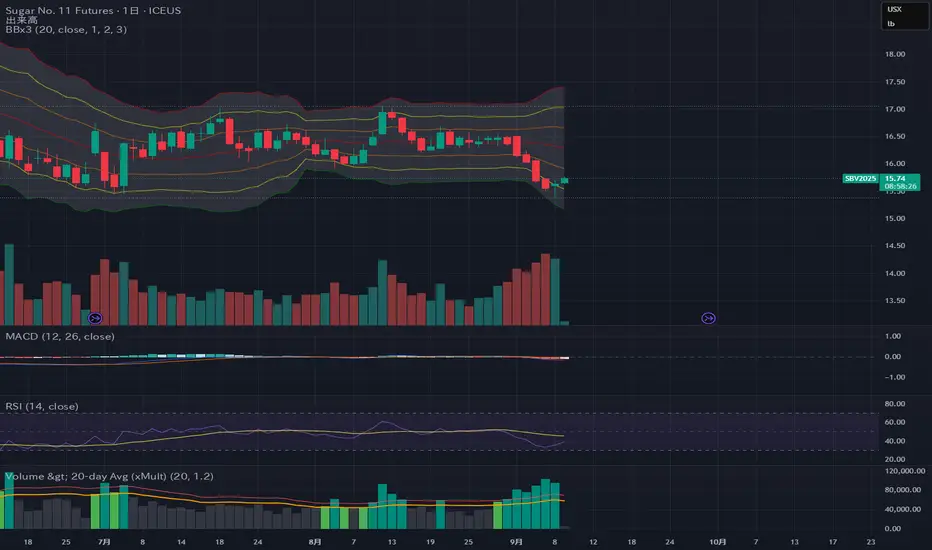932x550 pixels.
Task: Click the 17.00 price scale label
Action: [x=895, y=109]
